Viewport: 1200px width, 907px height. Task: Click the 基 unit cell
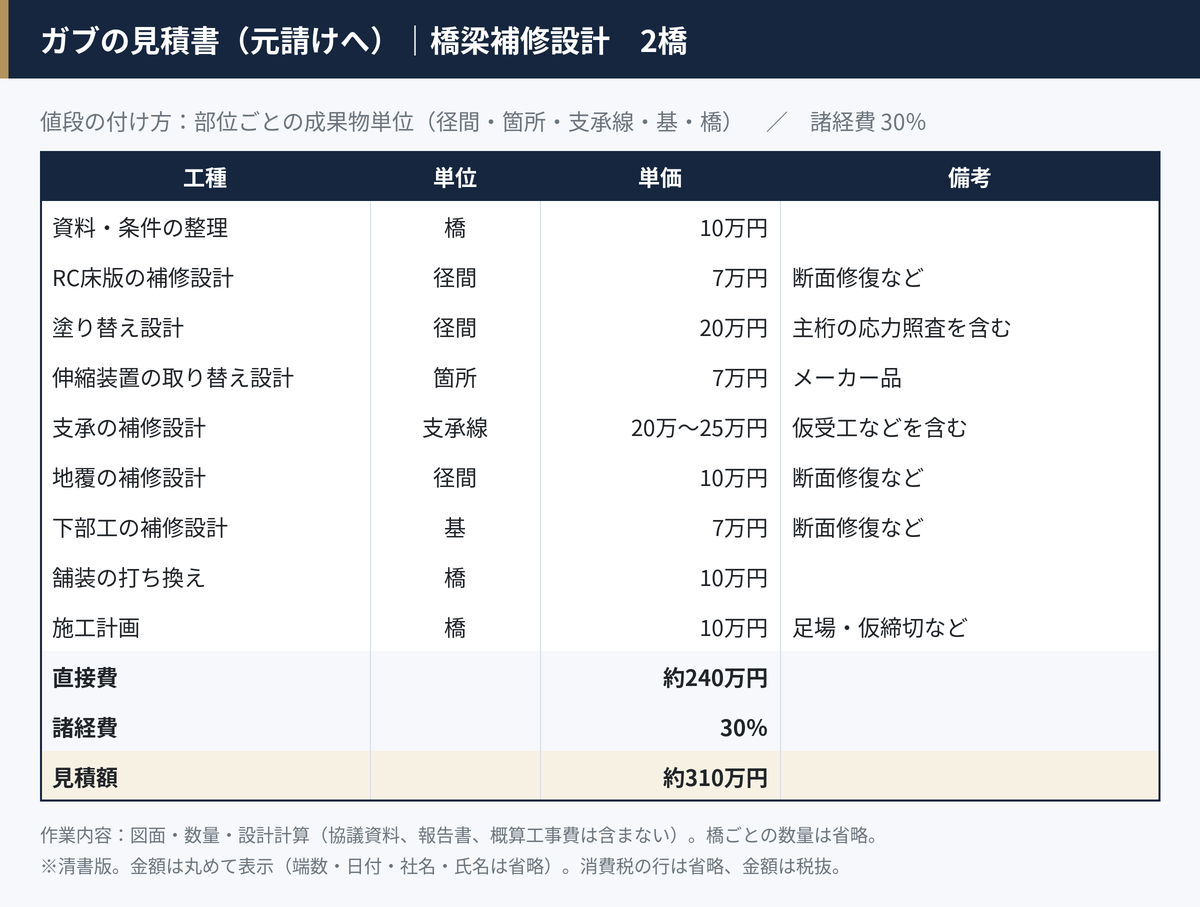[x=455, y=528]
